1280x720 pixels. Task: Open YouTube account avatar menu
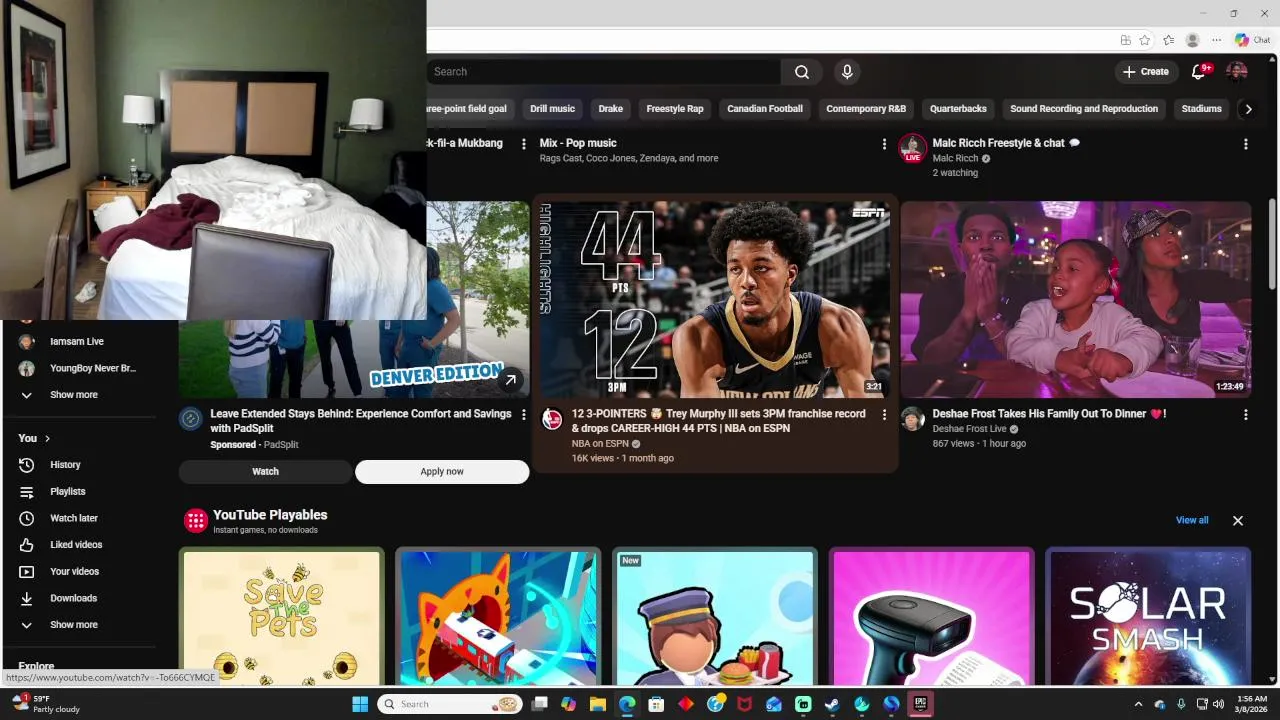click(x=1237, y=72)
